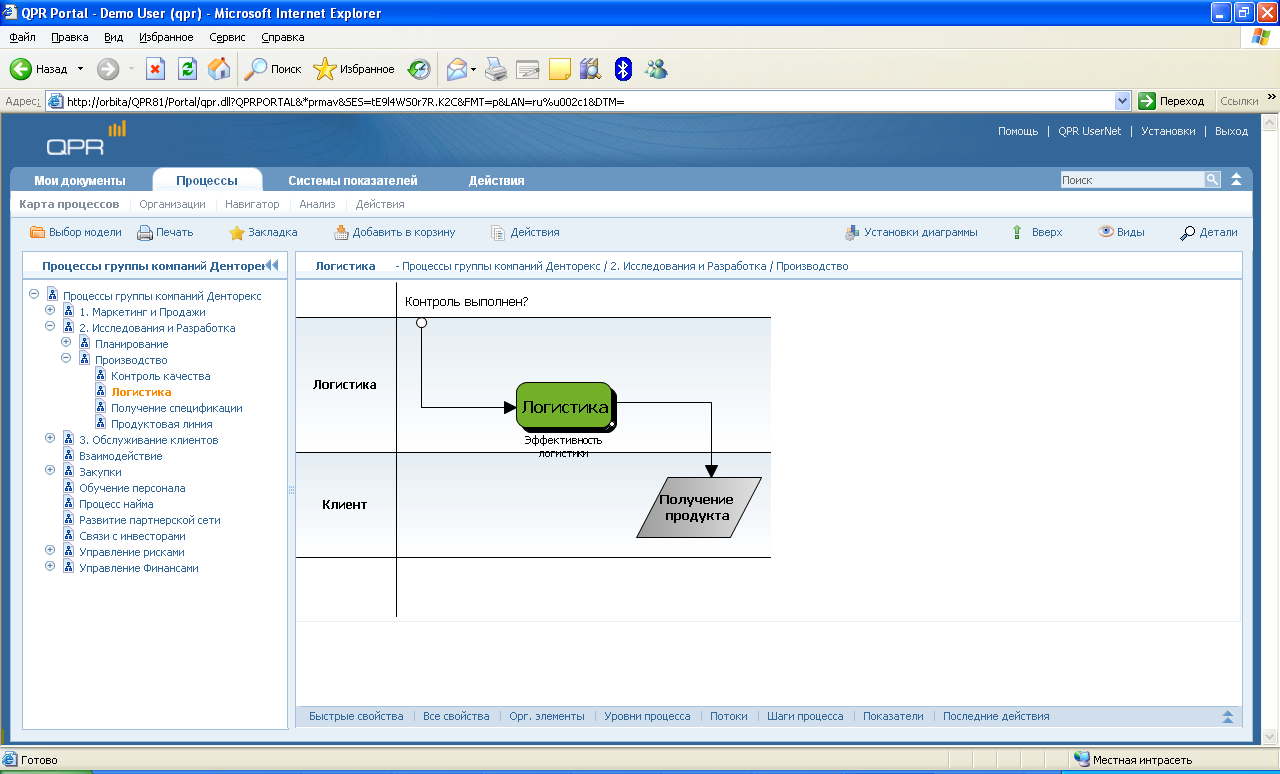Open Действия document icon in toolbar
1280x774 pixels.
(x=498, y=233)
